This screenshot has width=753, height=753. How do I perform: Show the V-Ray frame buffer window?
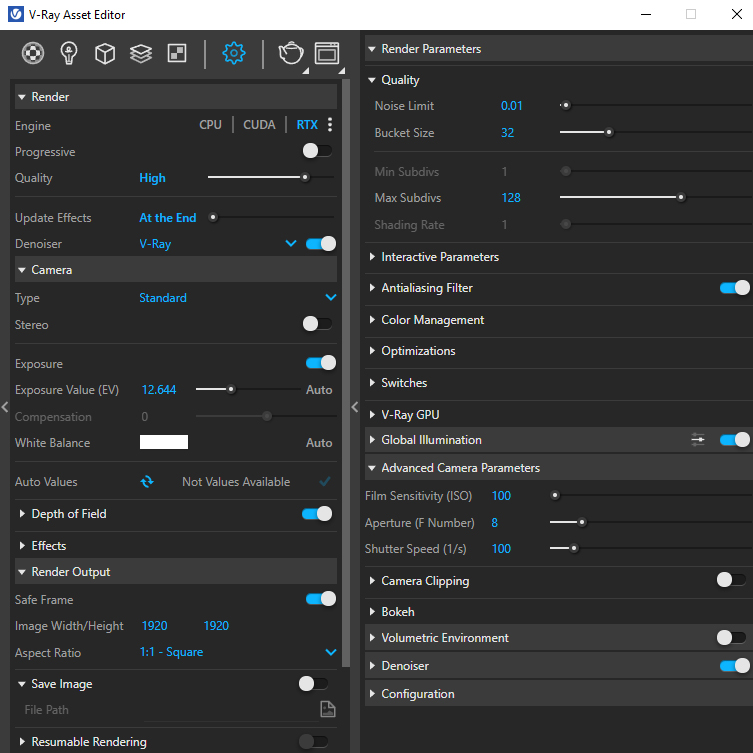[x=326, y=53]
